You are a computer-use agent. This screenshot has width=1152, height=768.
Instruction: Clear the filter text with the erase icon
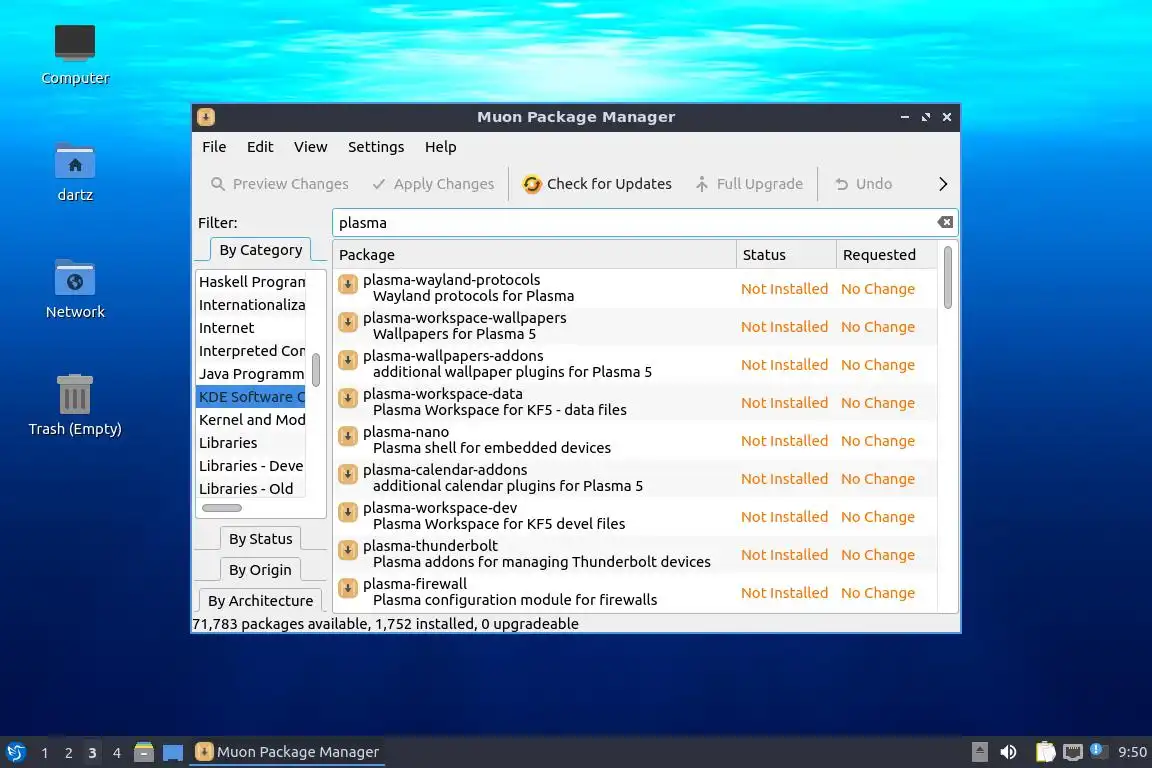945,222
